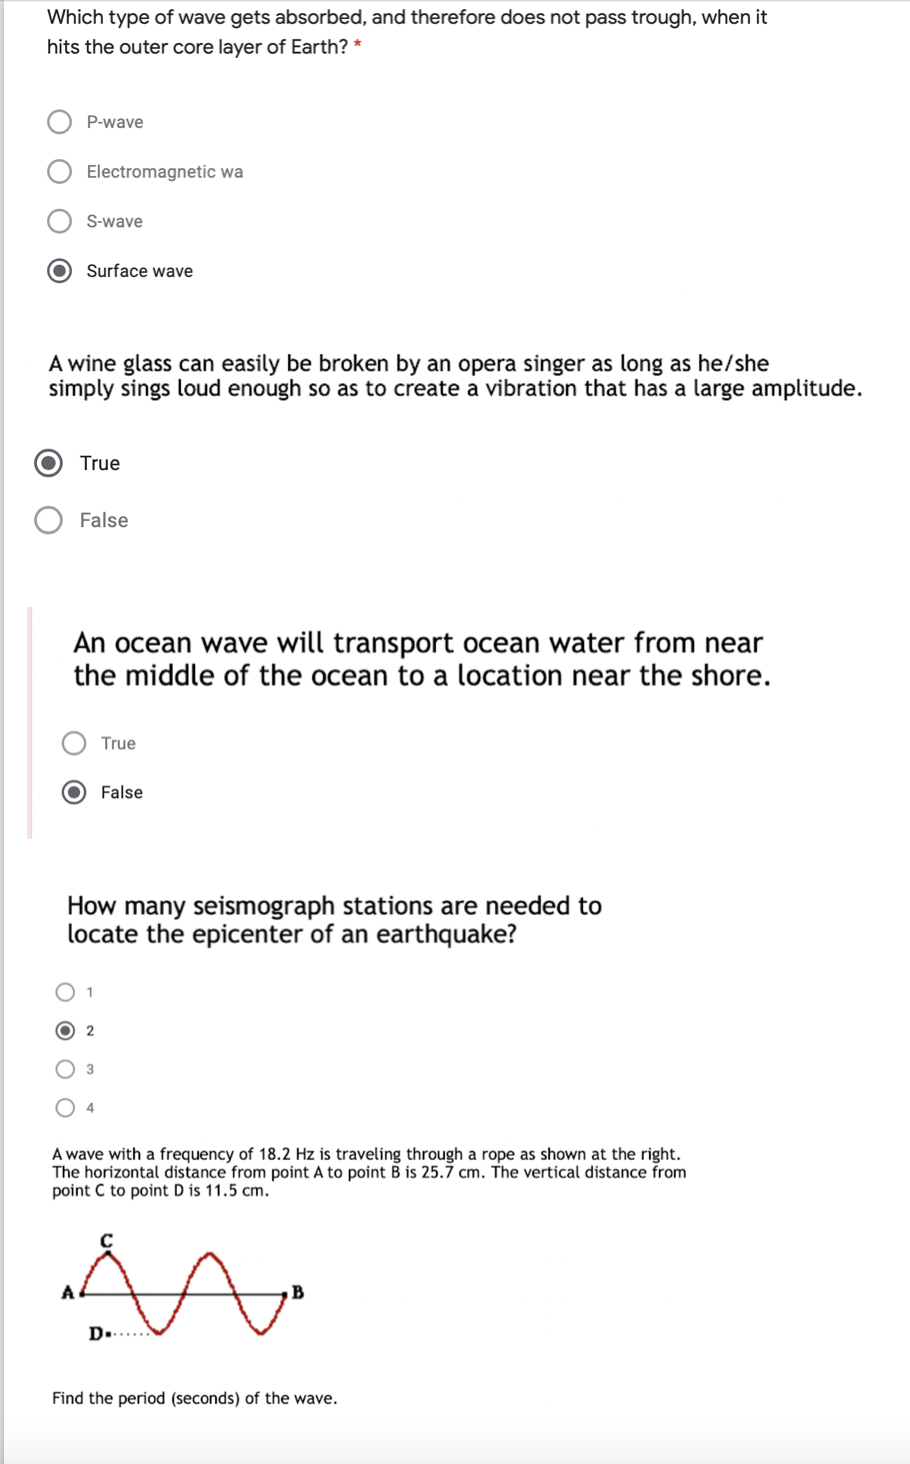
Task: Choose True for the ocean wave statement
Action: tap(73, 743)
